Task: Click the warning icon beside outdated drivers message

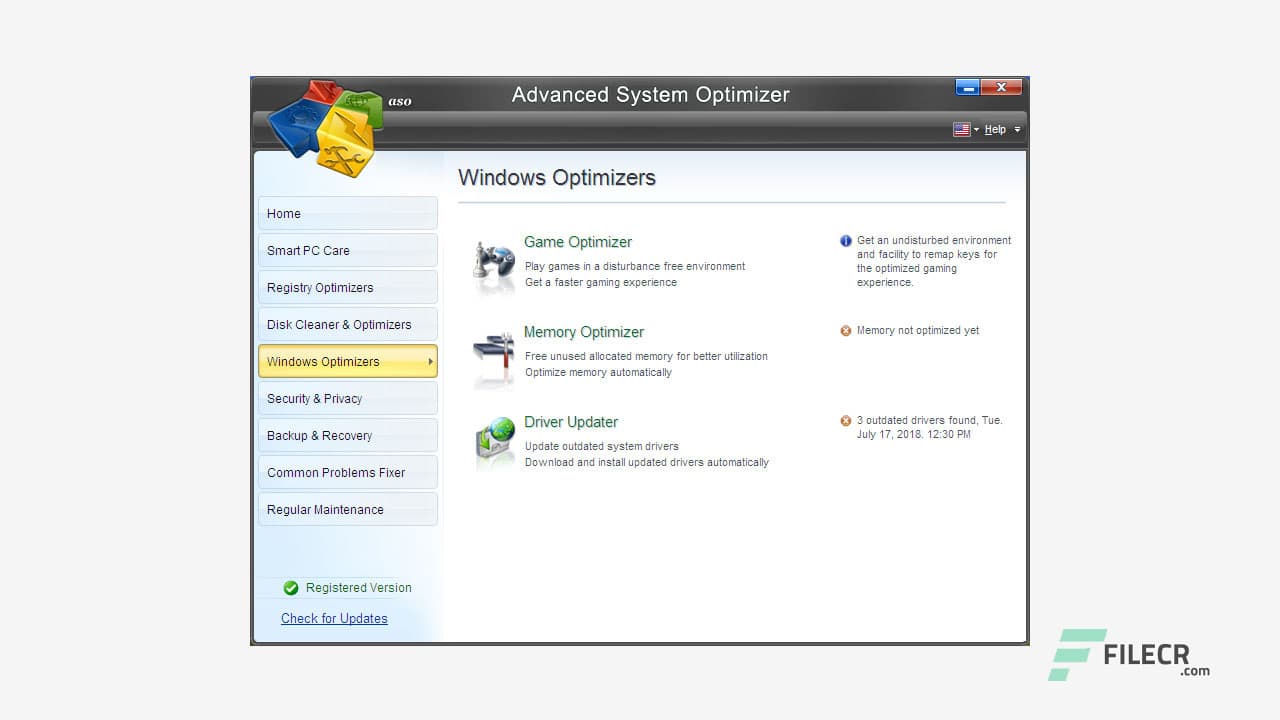Action: [846, 420]
